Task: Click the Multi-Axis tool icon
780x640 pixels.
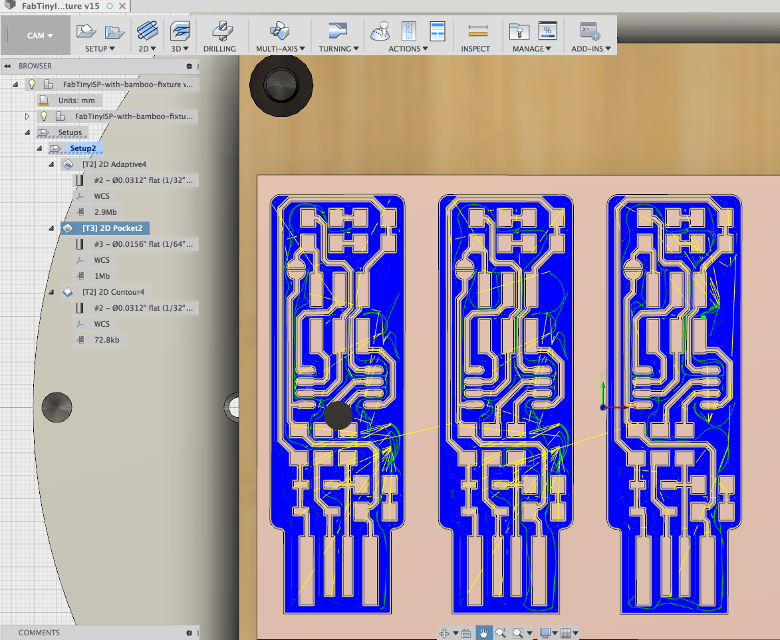Action: coord(280,30)
